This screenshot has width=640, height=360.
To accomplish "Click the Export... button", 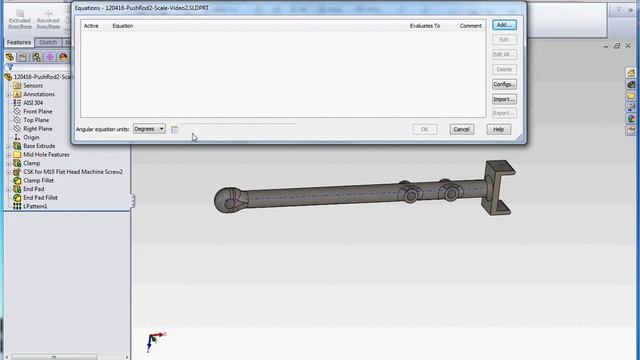I will pyautogui.click(x=504, y=113).
